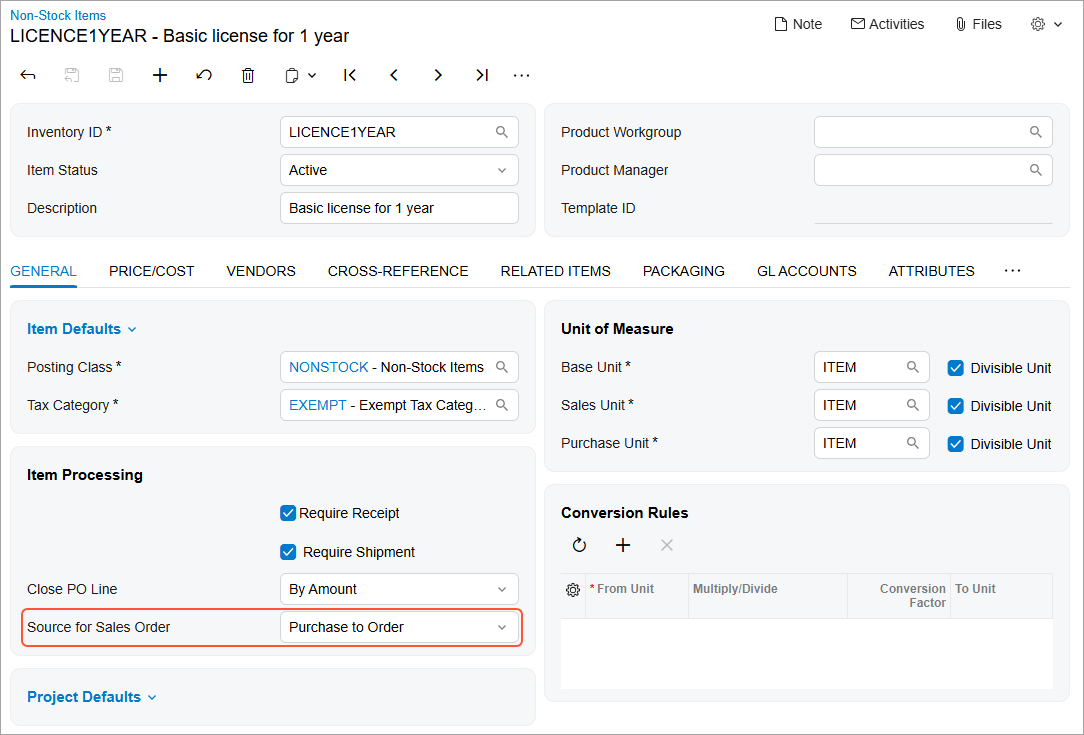The height and width of the screenshot is (735, 1084).
Task: Switch to the PRICE/COST tab
Action: 151,271
